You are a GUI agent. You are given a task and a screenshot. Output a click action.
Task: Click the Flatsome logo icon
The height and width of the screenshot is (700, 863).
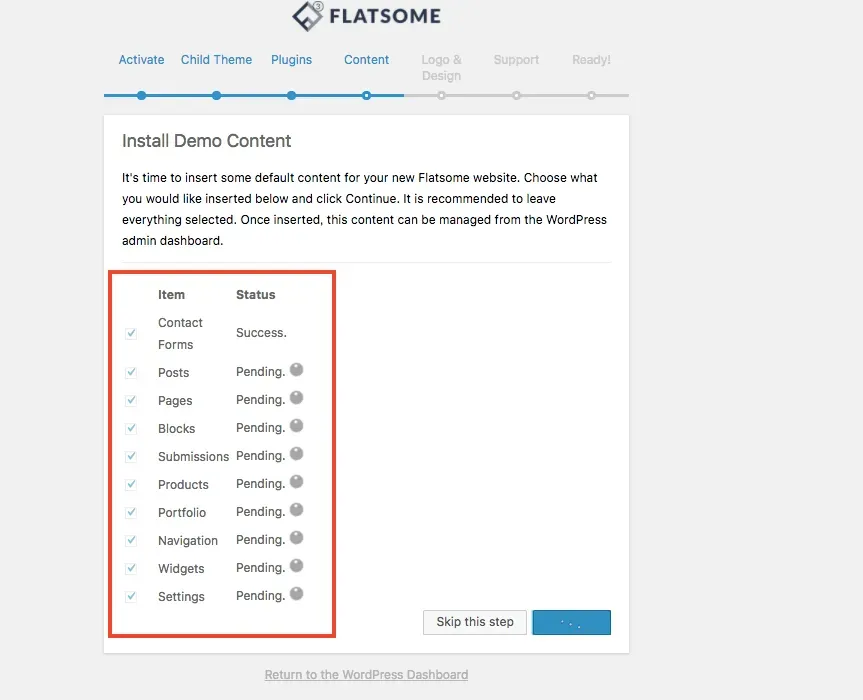click(307, 16)
